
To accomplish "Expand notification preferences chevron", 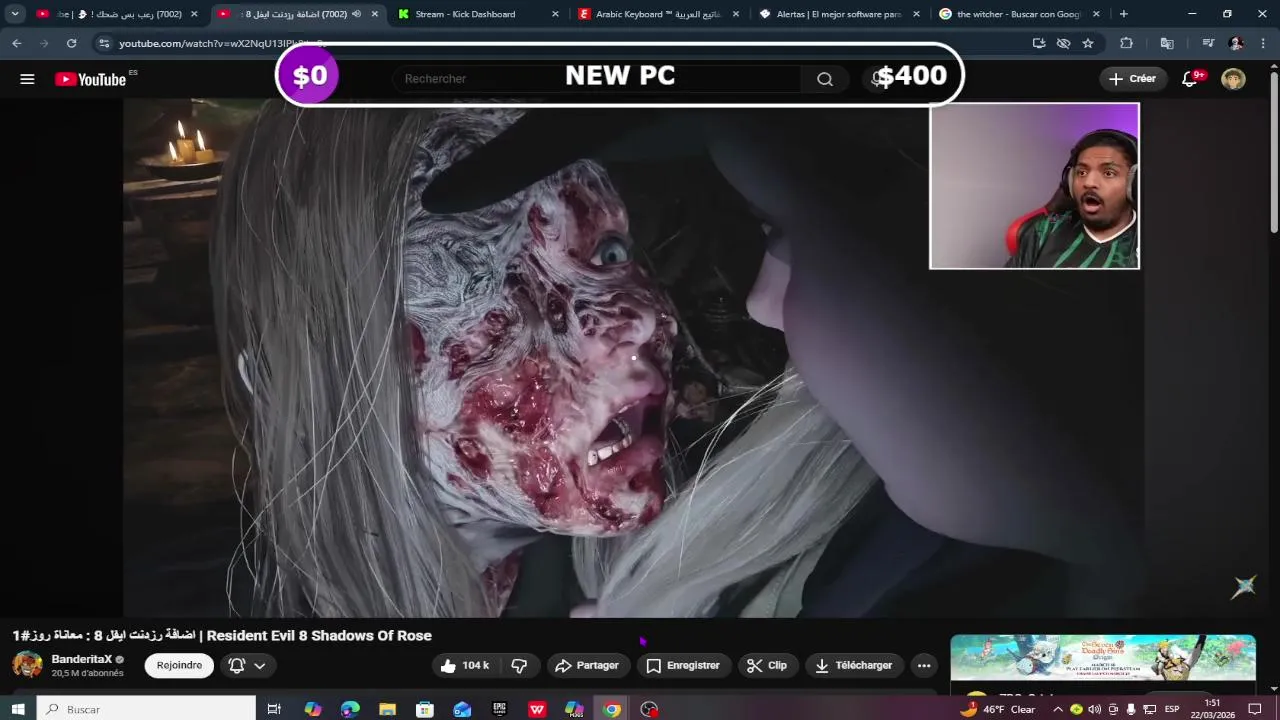I will pos(260,665).
